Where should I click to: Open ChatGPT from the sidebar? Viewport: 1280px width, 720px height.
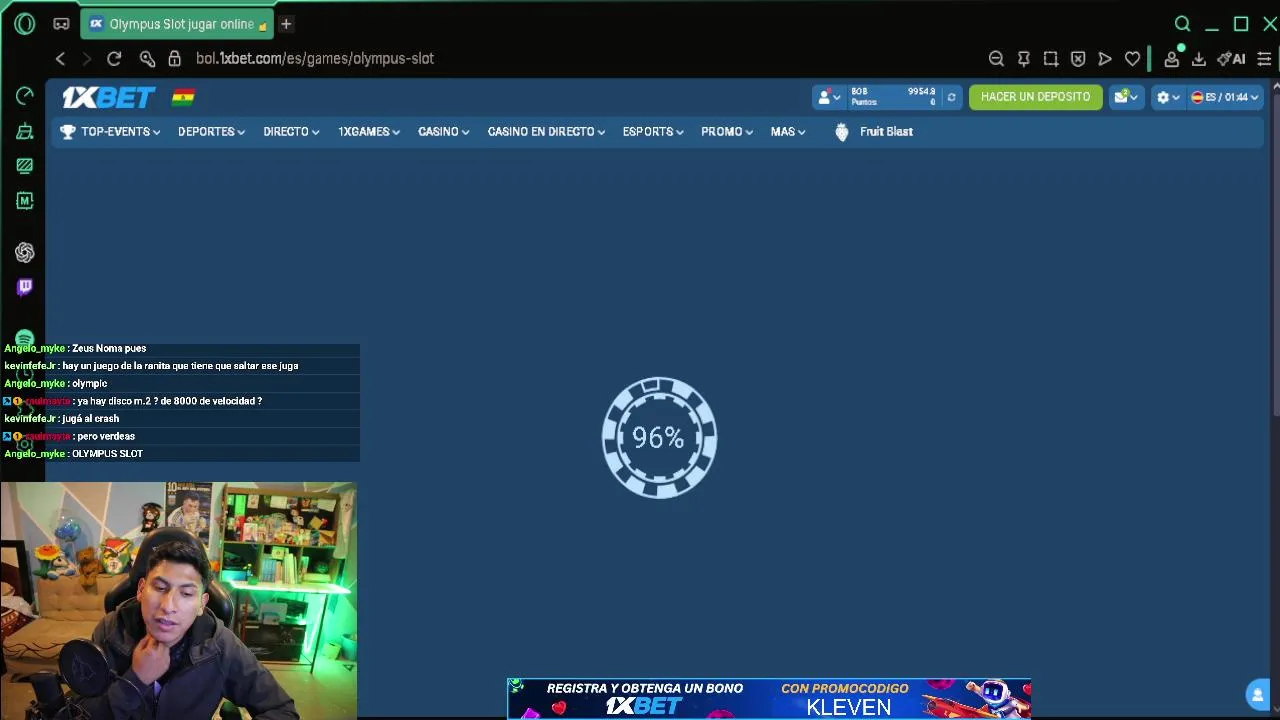(25, 253)
